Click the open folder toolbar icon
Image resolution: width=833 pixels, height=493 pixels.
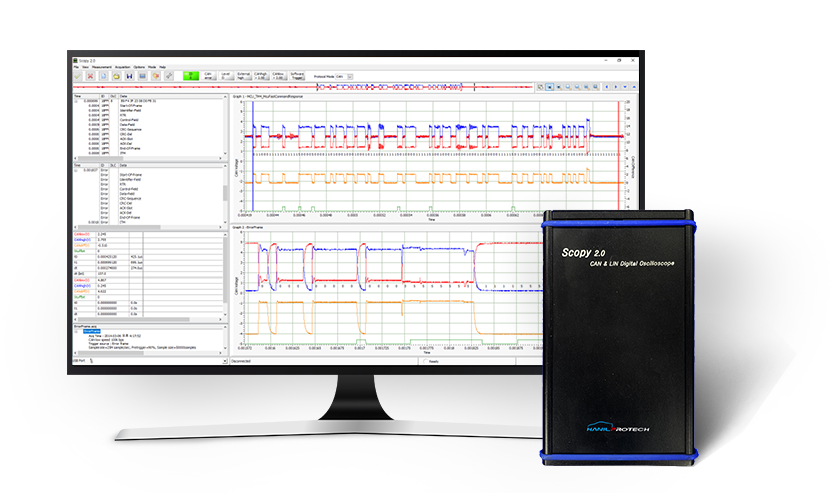click(116, 76)
